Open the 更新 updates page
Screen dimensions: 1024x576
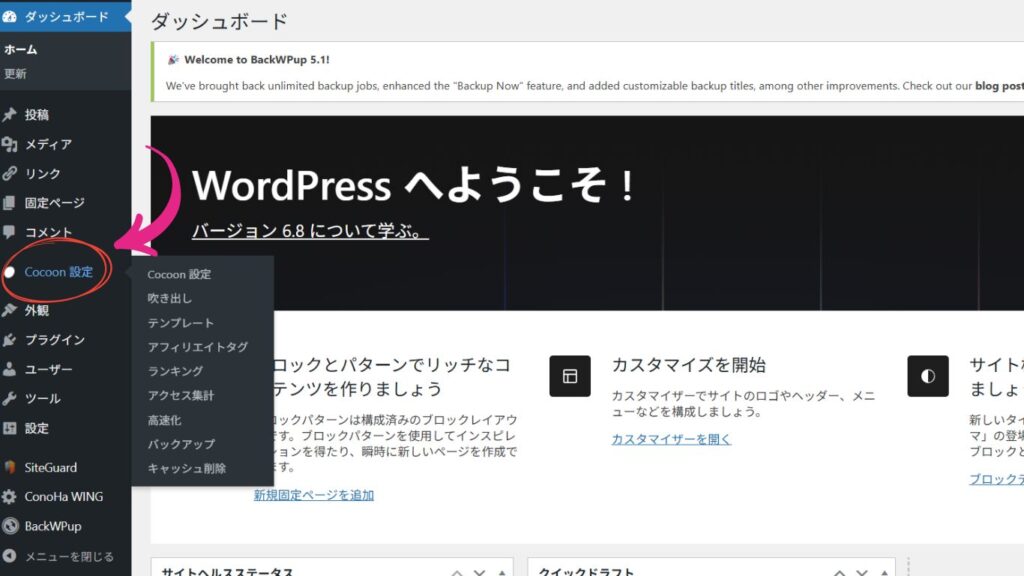(15, 74)
